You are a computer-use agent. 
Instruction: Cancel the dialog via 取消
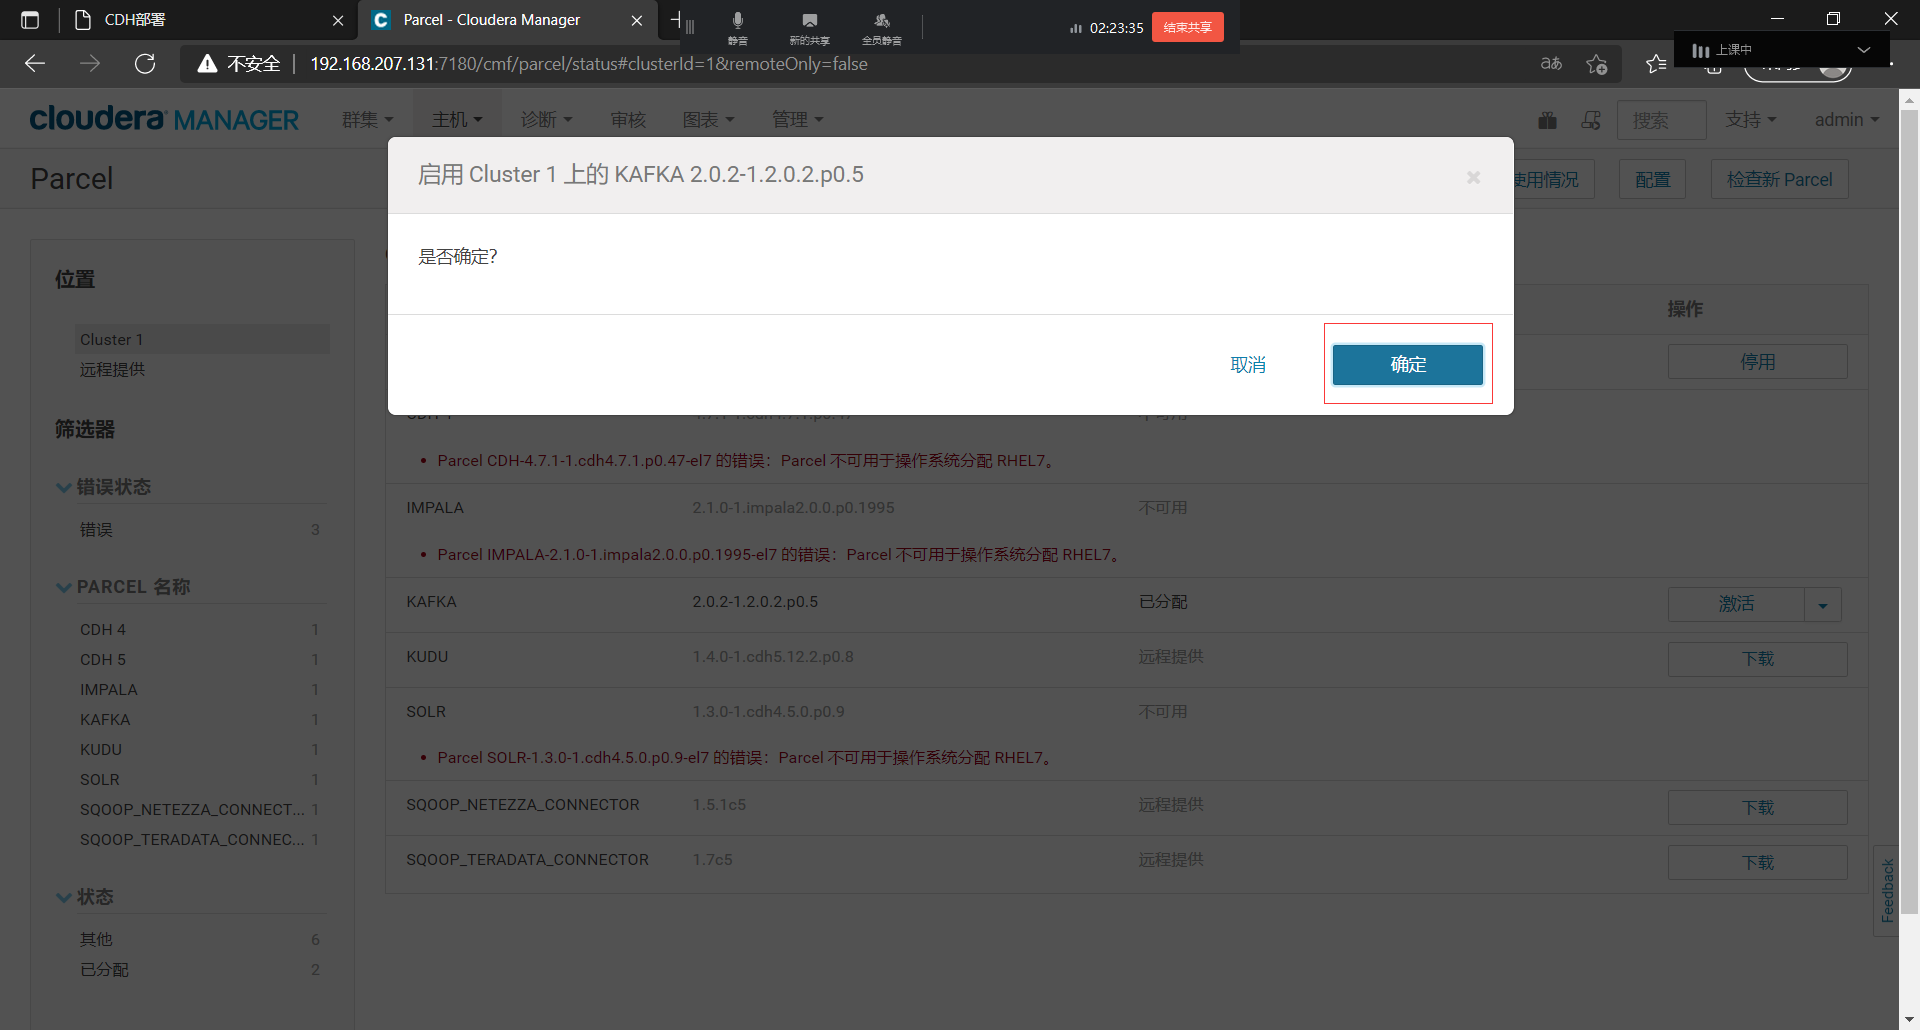1248,365
